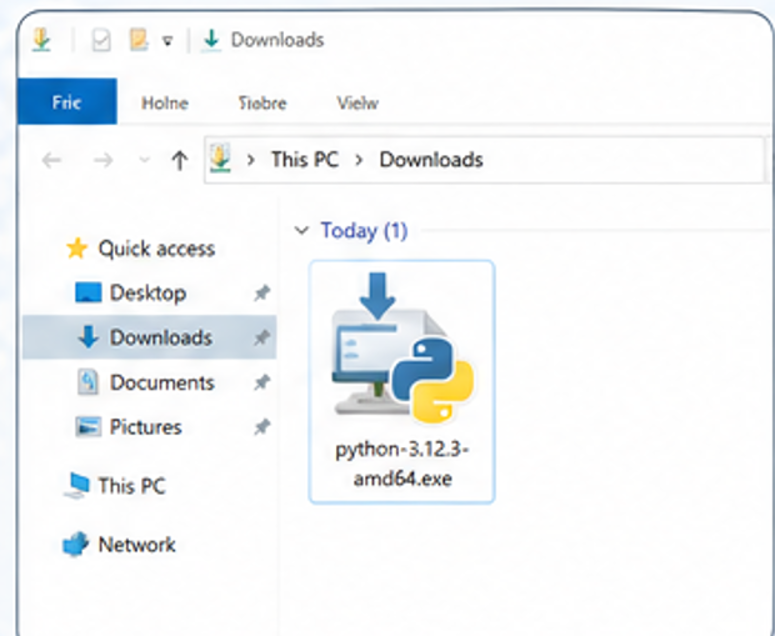Click the Pictures icon in the sidebar
This screenshot has height=636, width=775.
(x=88, y=427)
